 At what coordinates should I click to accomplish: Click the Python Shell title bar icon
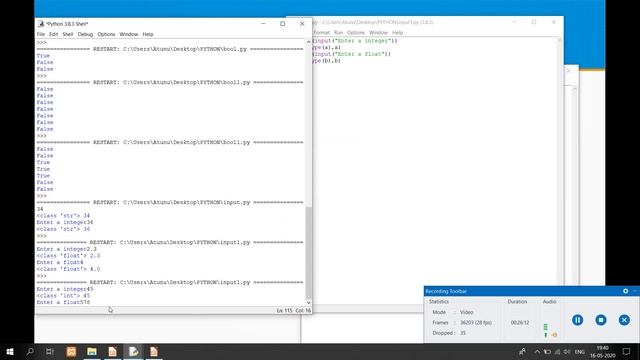coord(40,24)
